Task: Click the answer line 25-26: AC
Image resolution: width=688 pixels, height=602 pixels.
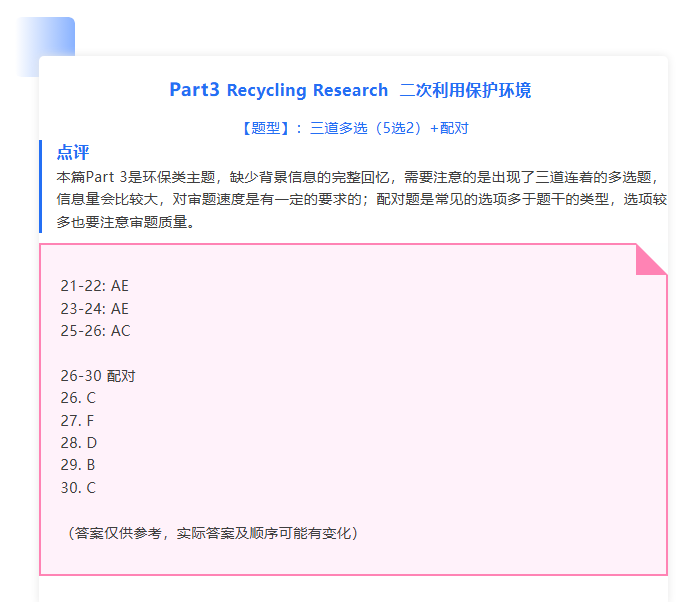Action: [94, 331]
